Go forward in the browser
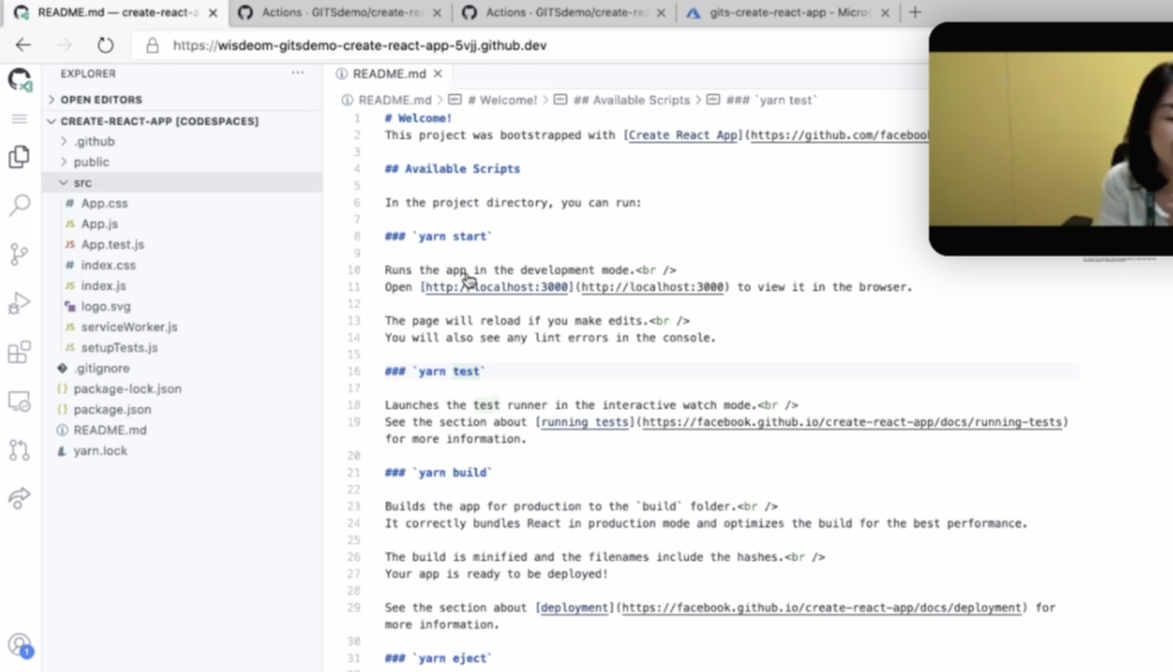The image size is (1173, 672). pos(64,45)
